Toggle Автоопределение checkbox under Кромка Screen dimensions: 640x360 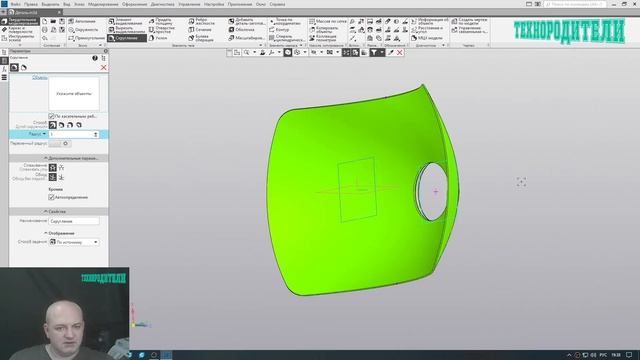coord(51,198)
